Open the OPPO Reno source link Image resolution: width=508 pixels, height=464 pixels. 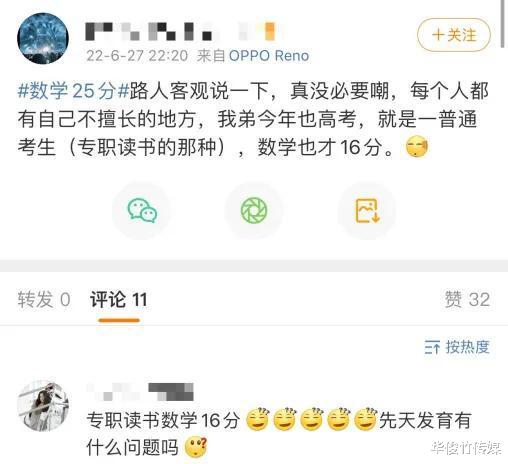point(269,56)
